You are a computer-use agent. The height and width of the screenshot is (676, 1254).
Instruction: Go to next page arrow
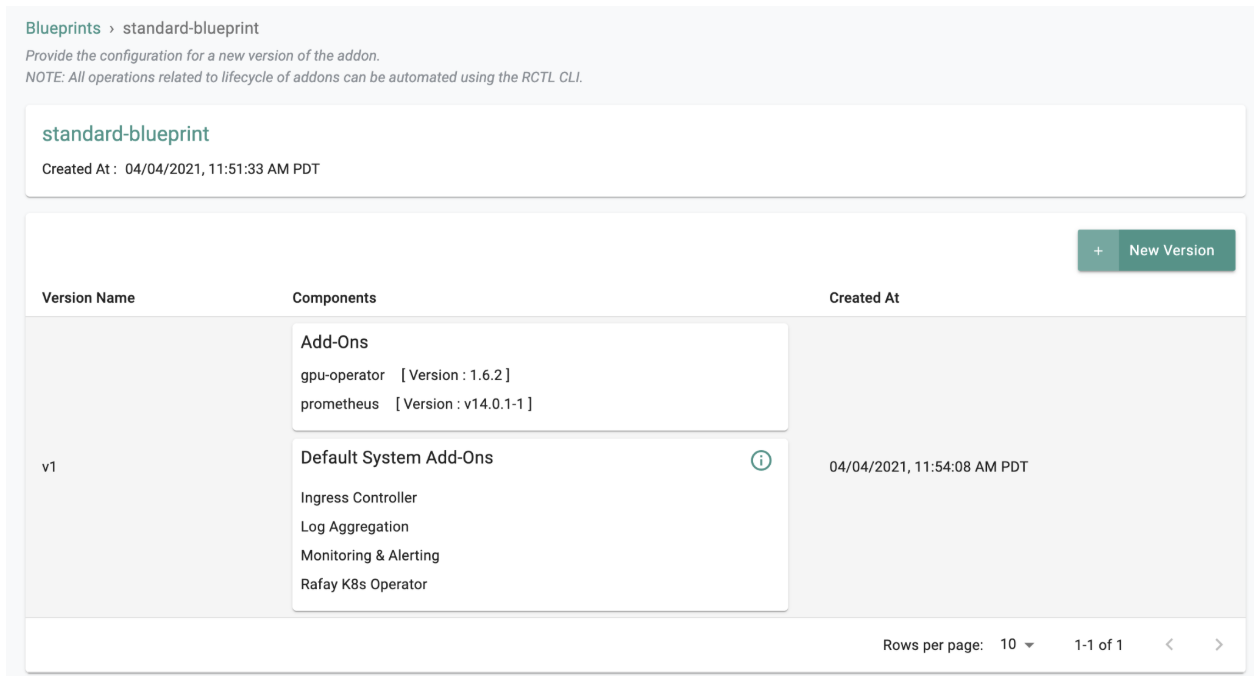1218,645
